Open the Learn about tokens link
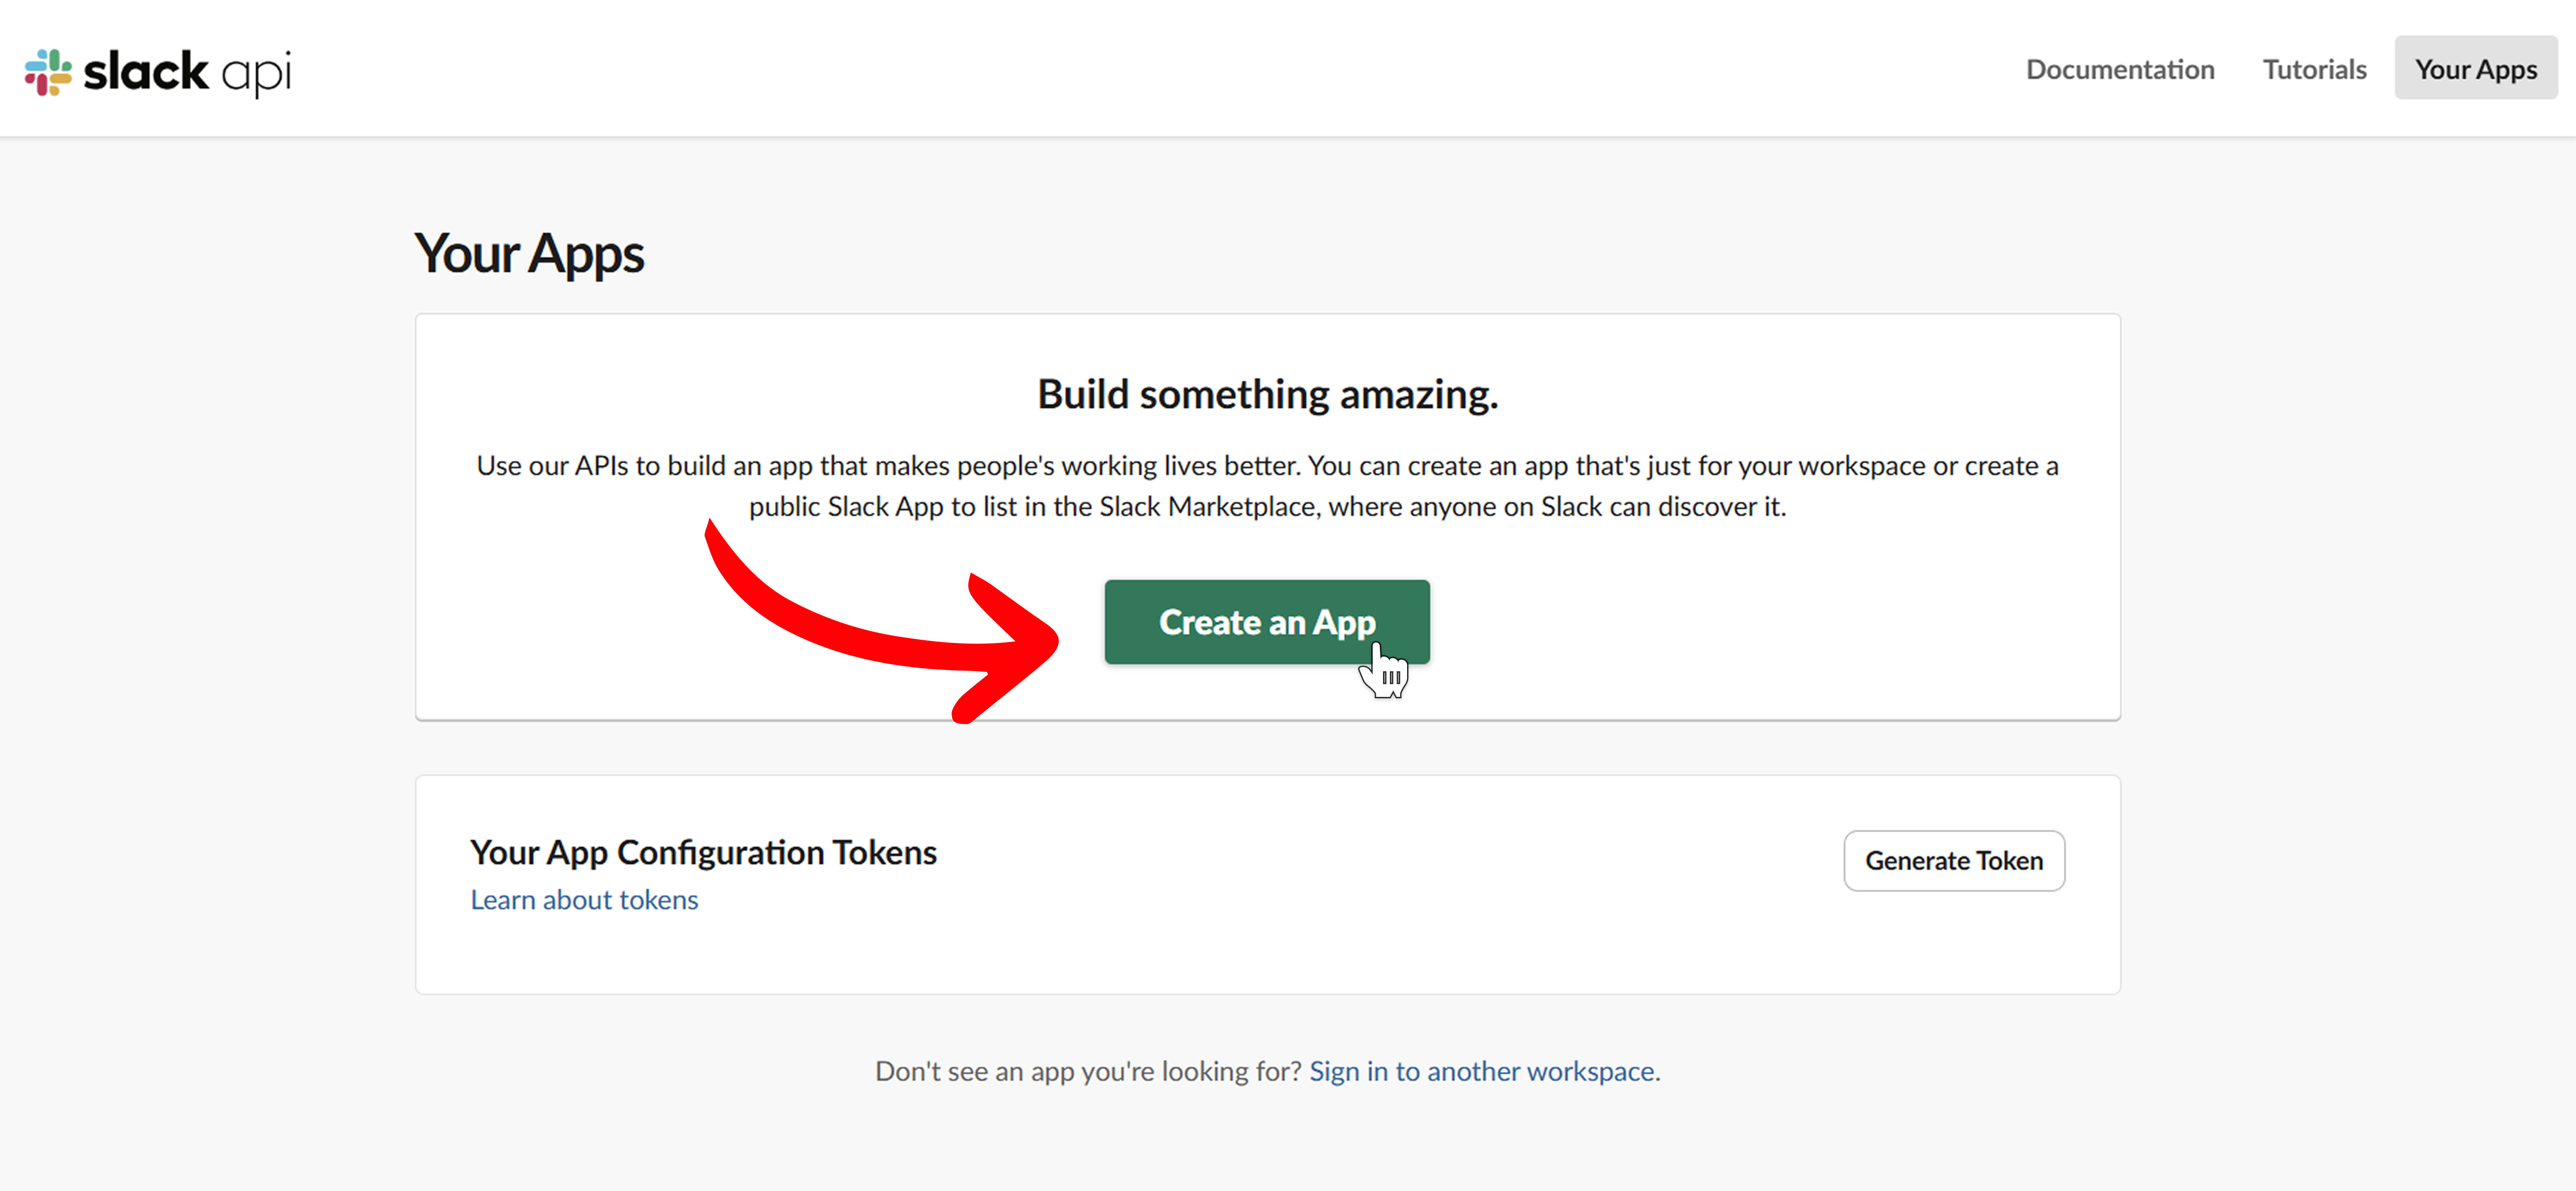This screenshot has height=1191, width=2576. point(584,900)
